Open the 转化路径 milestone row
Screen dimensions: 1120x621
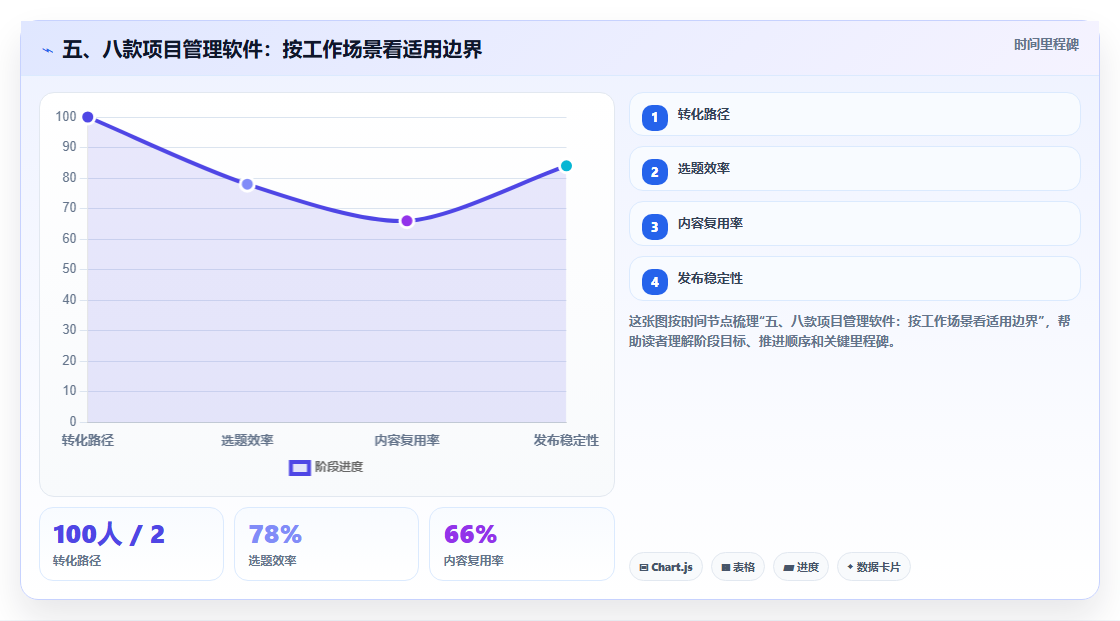pyautogui.click(x=854, y=114)
